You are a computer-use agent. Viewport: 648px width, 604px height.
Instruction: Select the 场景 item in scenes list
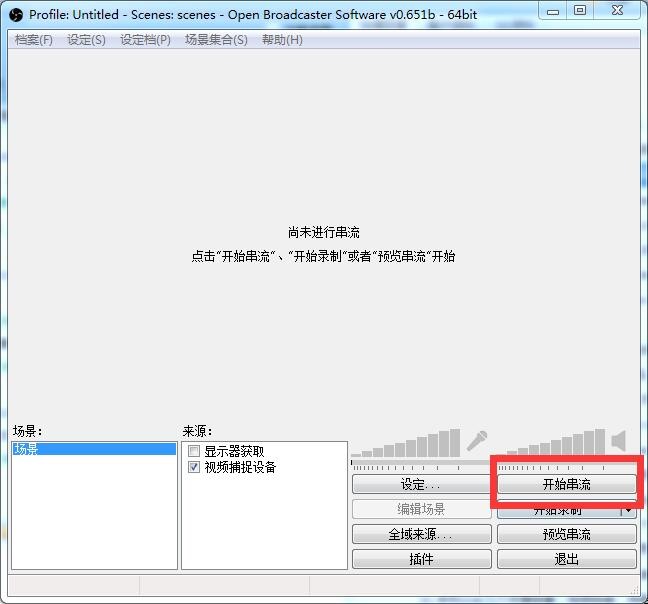[x=94, y=449]
